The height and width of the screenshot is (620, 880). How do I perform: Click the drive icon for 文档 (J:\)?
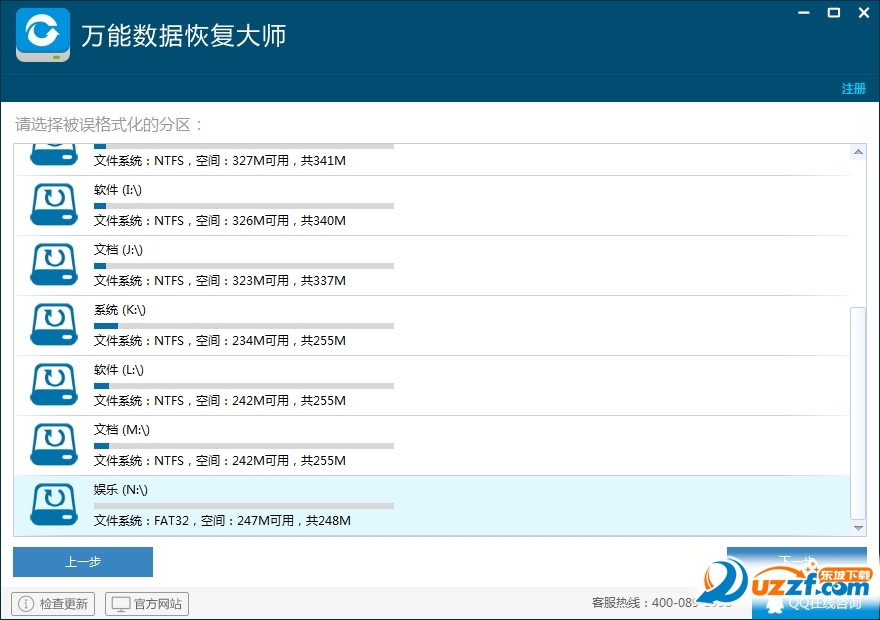(x=54, y=265)
